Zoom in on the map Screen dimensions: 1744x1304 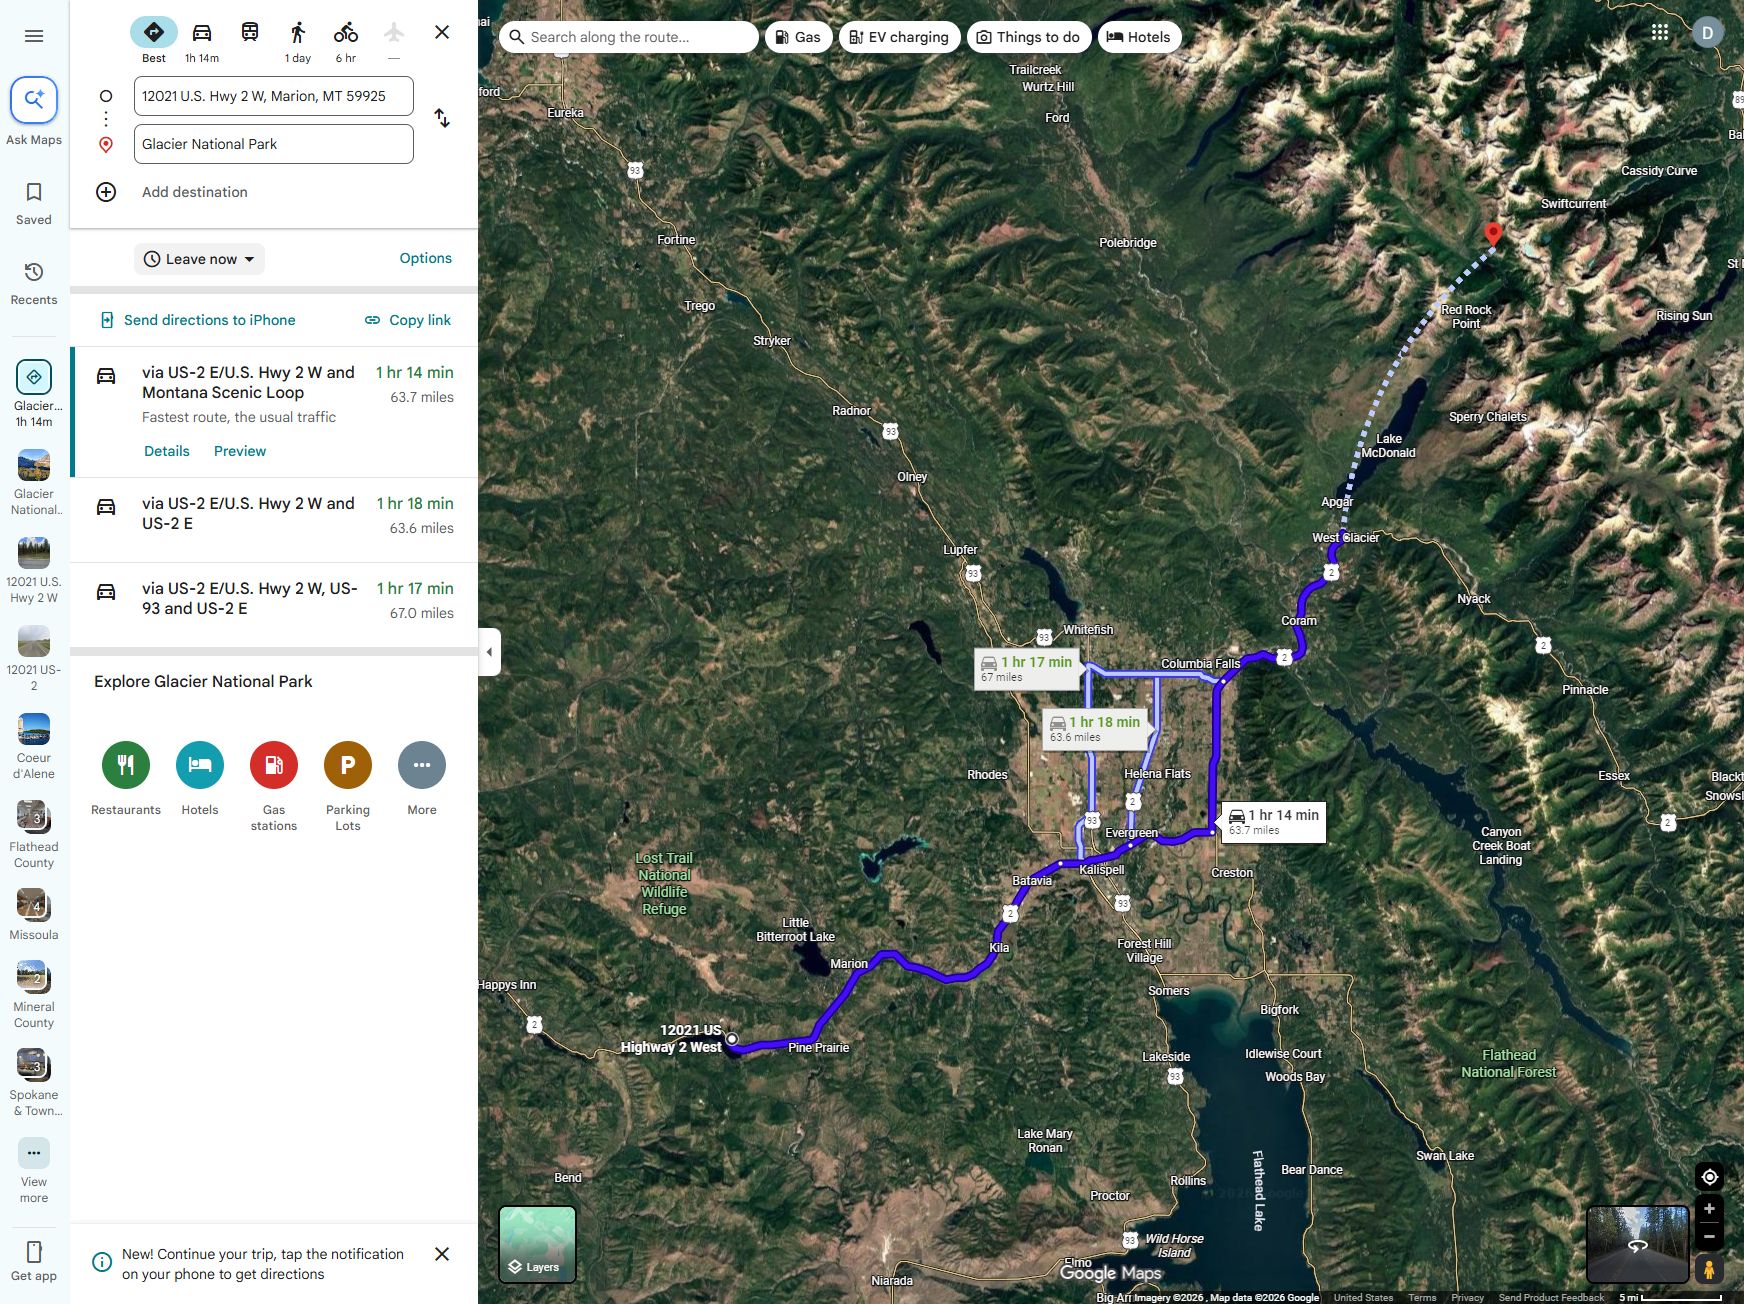point(1710,1209)
